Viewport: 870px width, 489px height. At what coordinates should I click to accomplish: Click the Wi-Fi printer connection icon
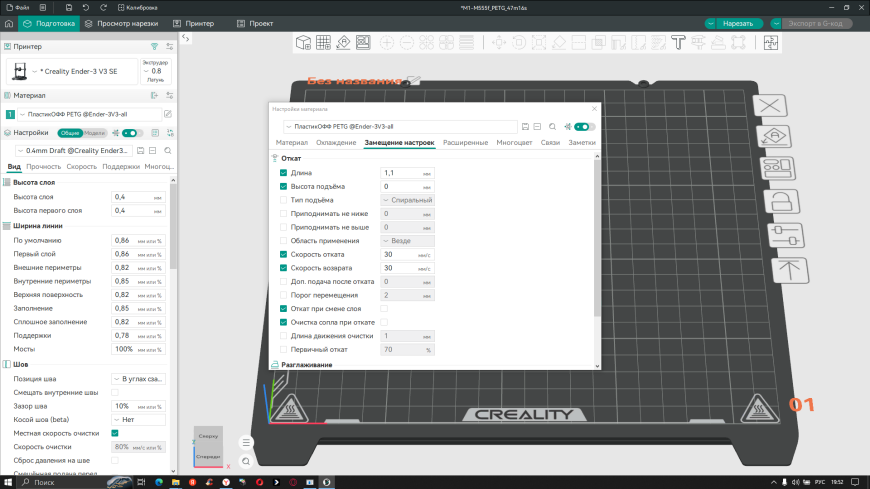point(154,47)
